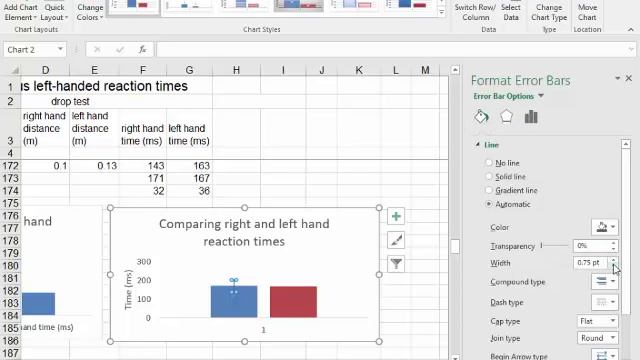Image resolution: width=640 pixels, height=360 pixels.
Task: Click the Chart Elements plus button
Action: tap(396, 216)
